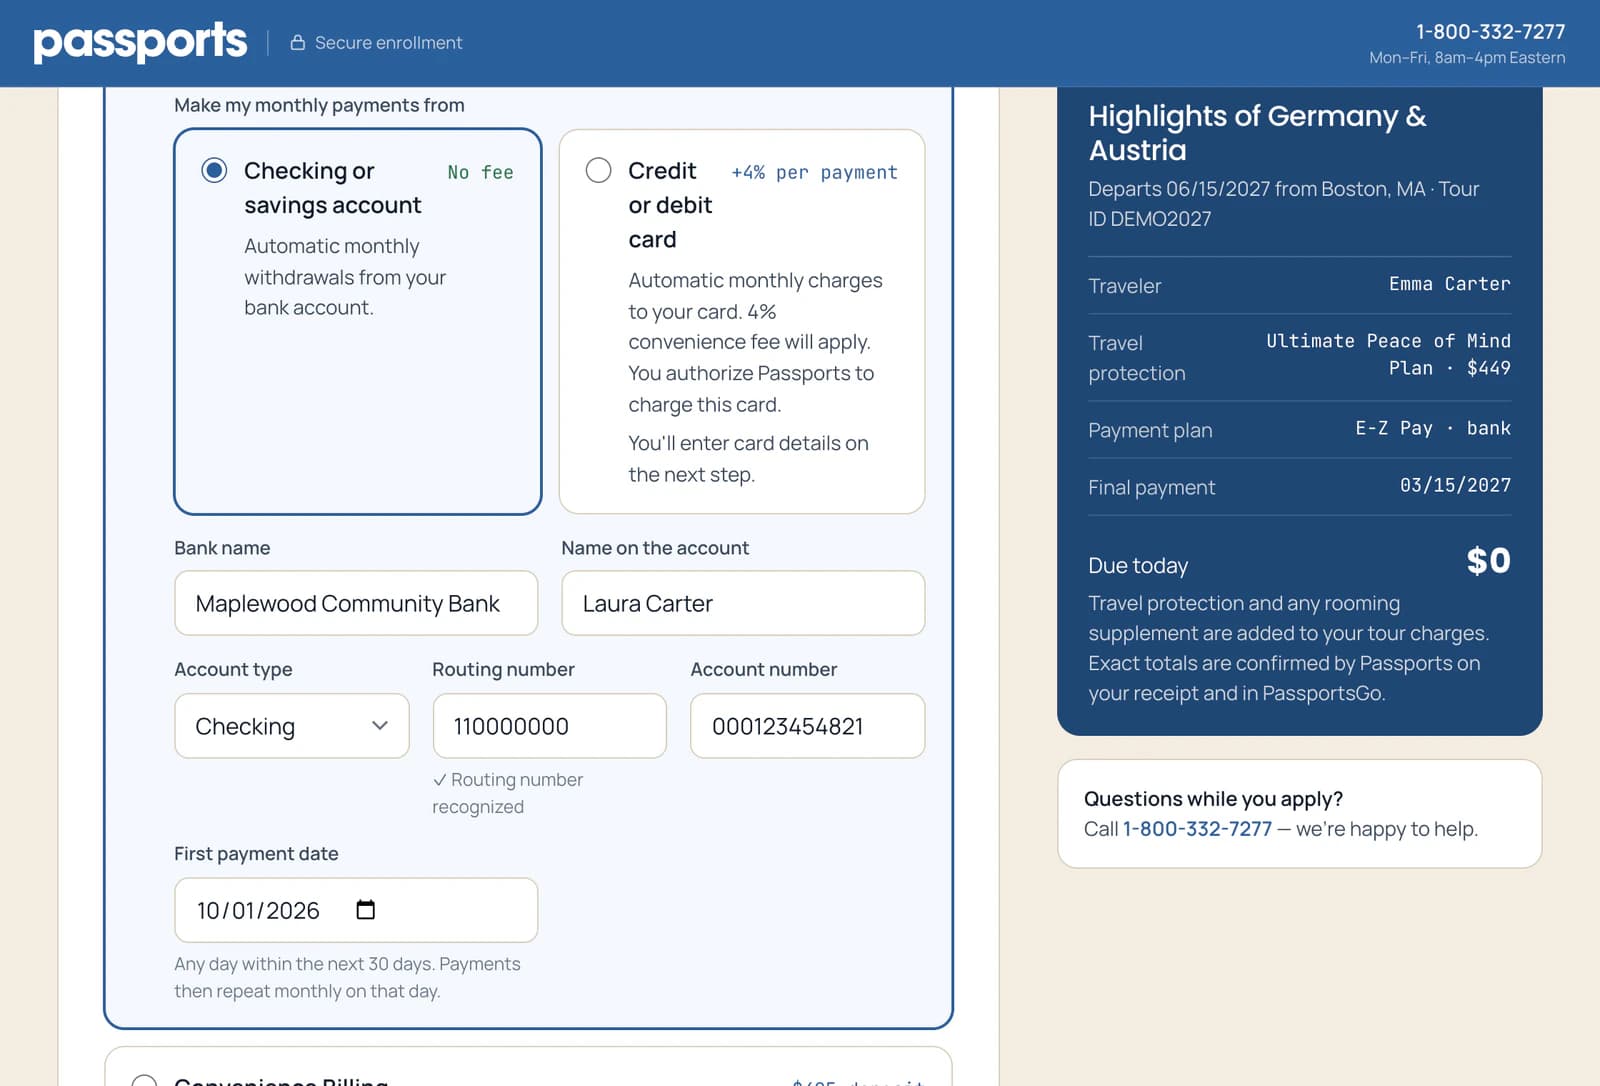Click 'Mon–Fri, 8am–4pm Eastern' hours text
This screenshot has width=1600, height=1086.
point(1467,58)
